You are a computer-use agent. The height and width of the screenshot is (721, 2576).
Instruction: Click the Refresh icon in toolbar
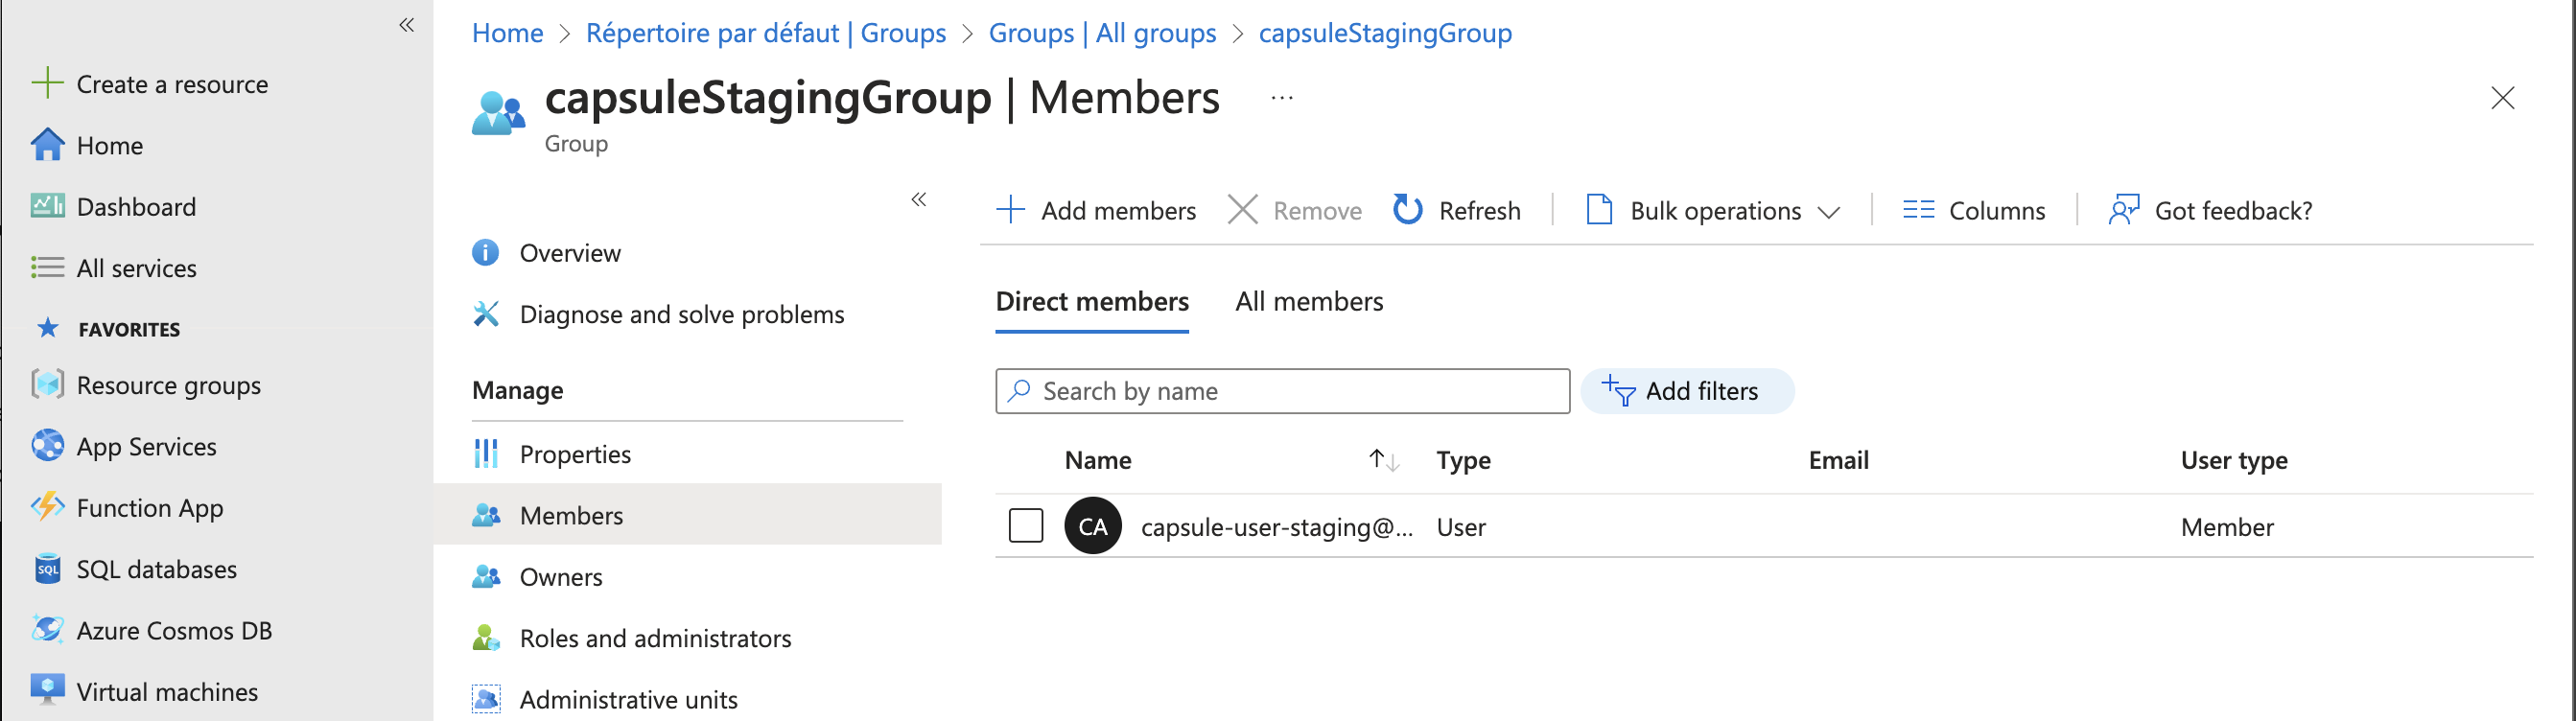[1407, 210]
